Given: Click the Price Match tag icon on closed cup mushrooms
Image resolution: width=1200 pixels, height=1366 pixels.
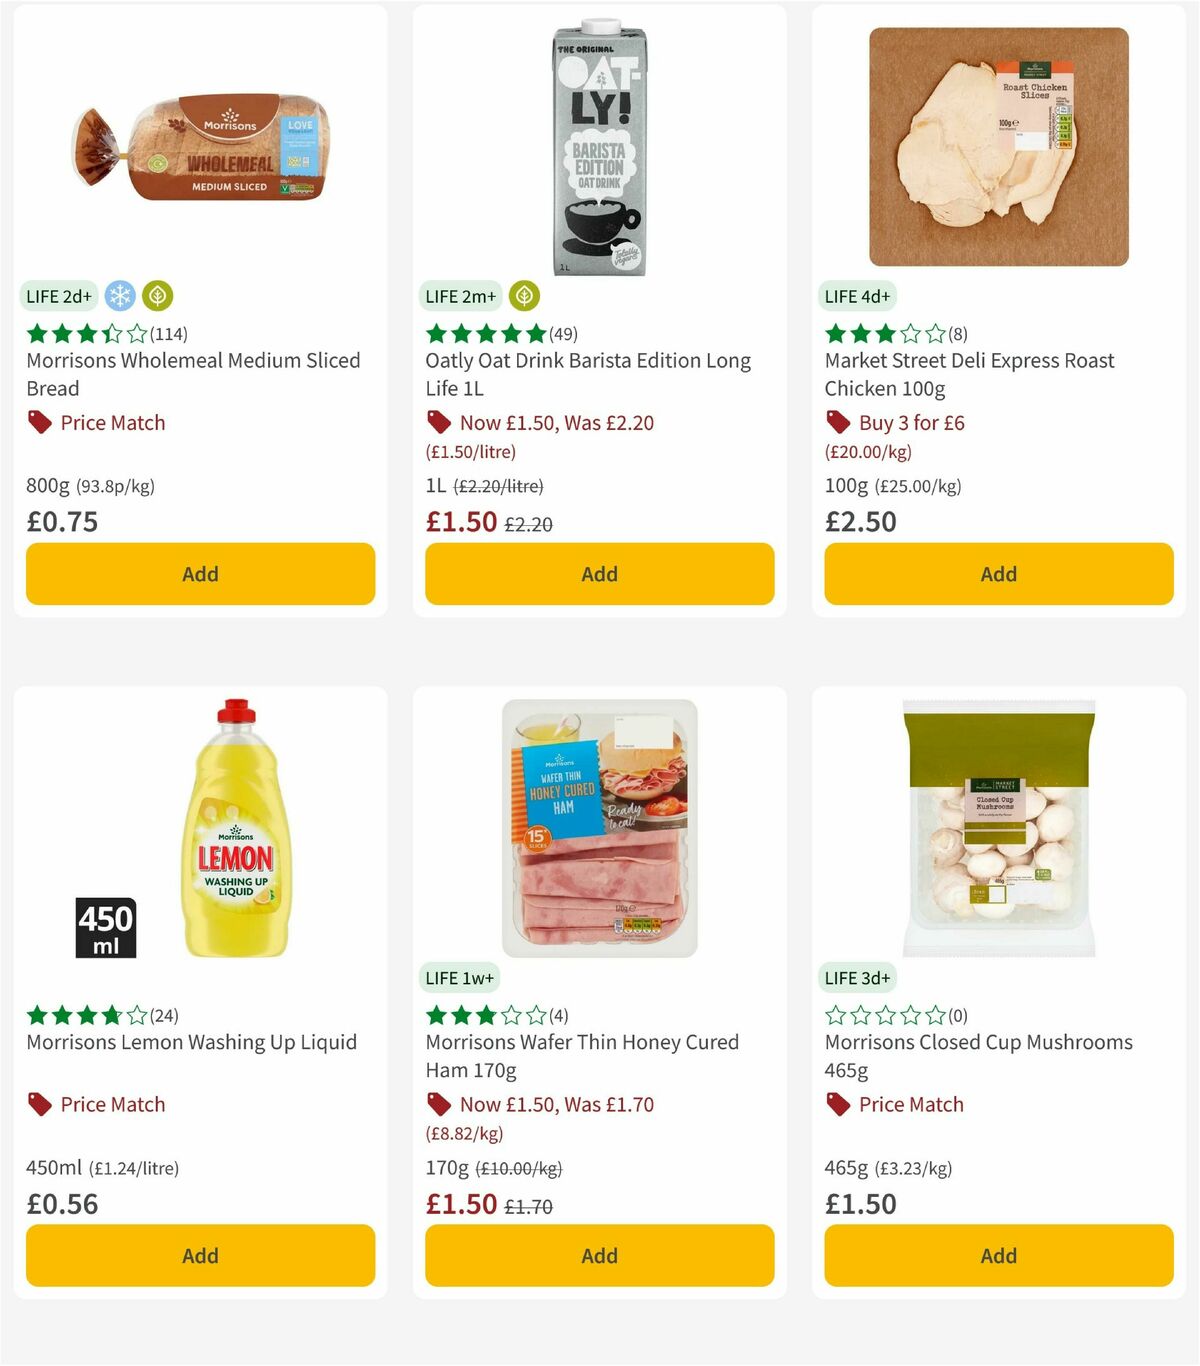Looking at the screenshot, I should click(836, 1105).
